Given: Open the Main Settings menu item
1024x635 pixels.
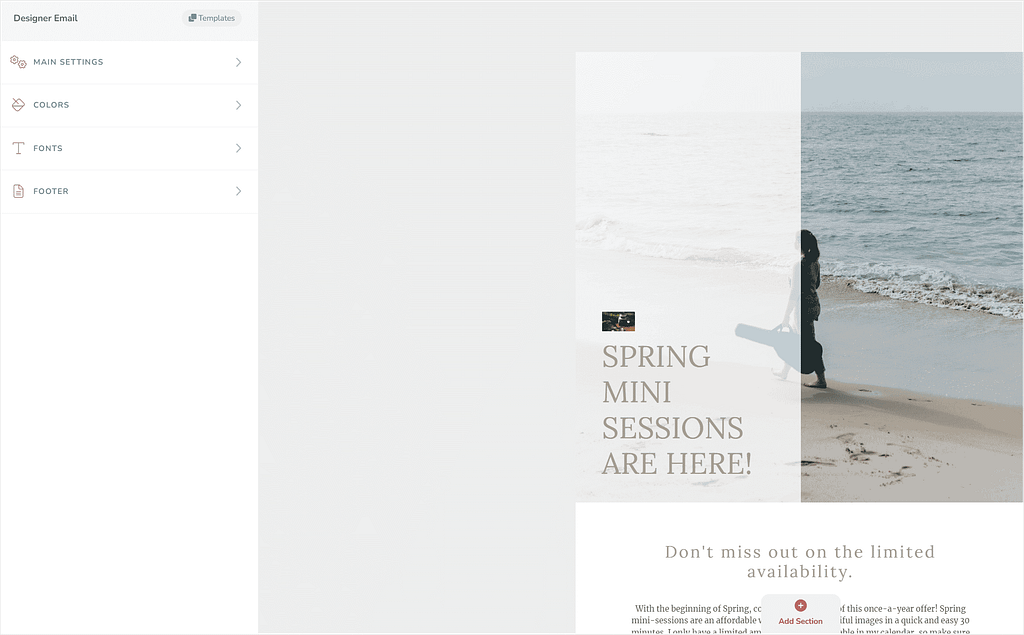Looking at the screenshot, I should [x=129, y=62].
